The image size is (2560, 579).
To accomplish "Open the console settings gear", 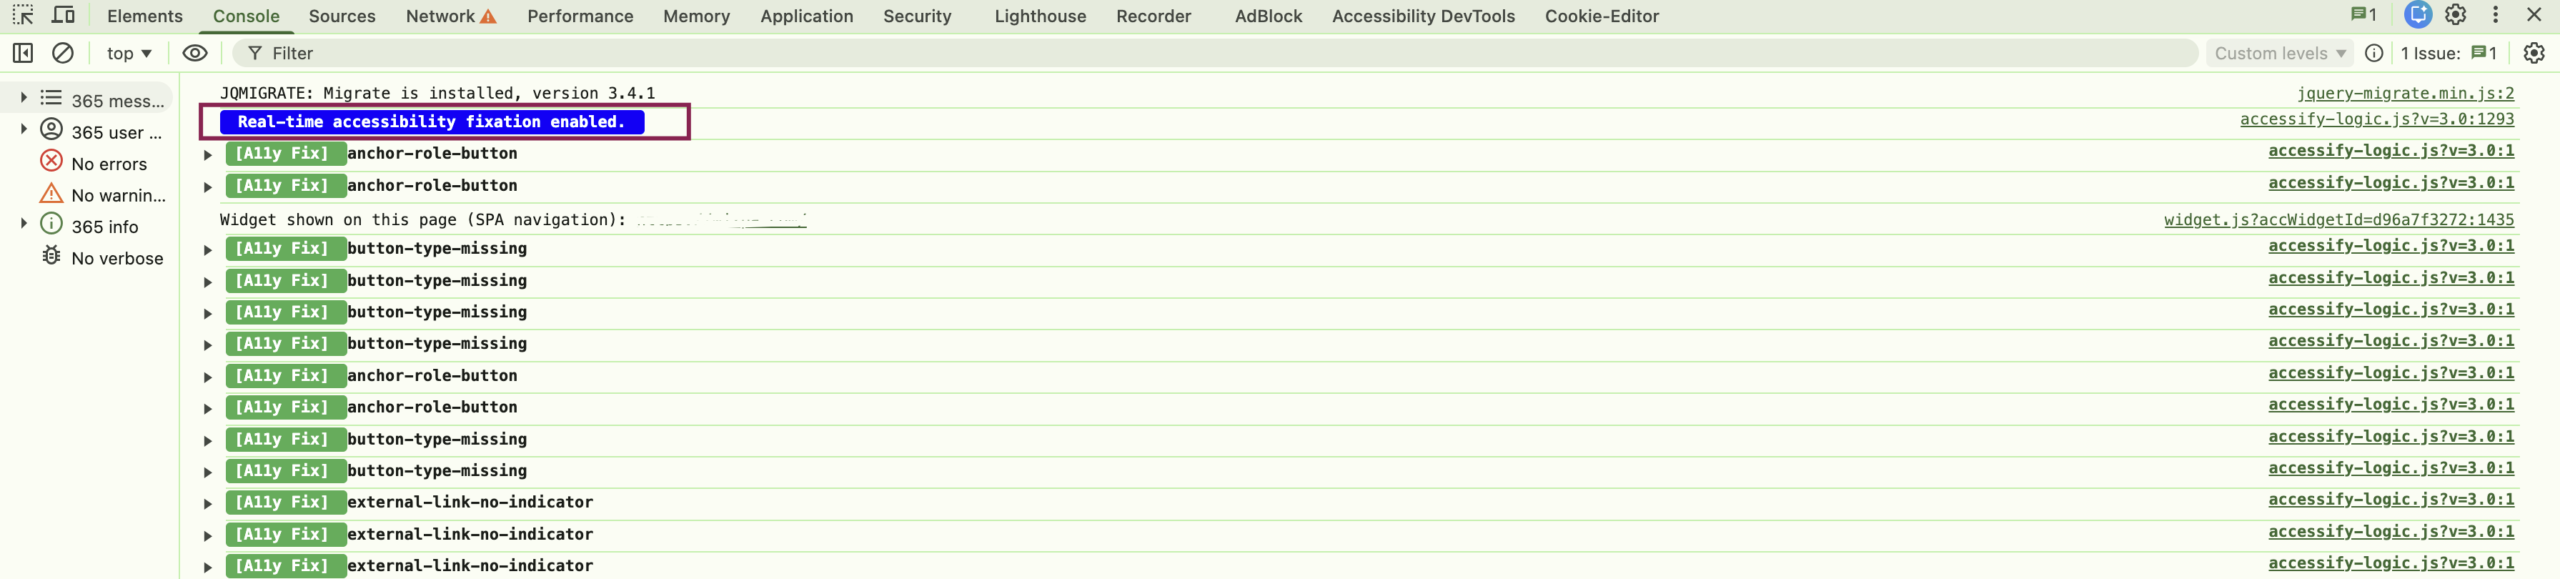I will [2537, 53].
